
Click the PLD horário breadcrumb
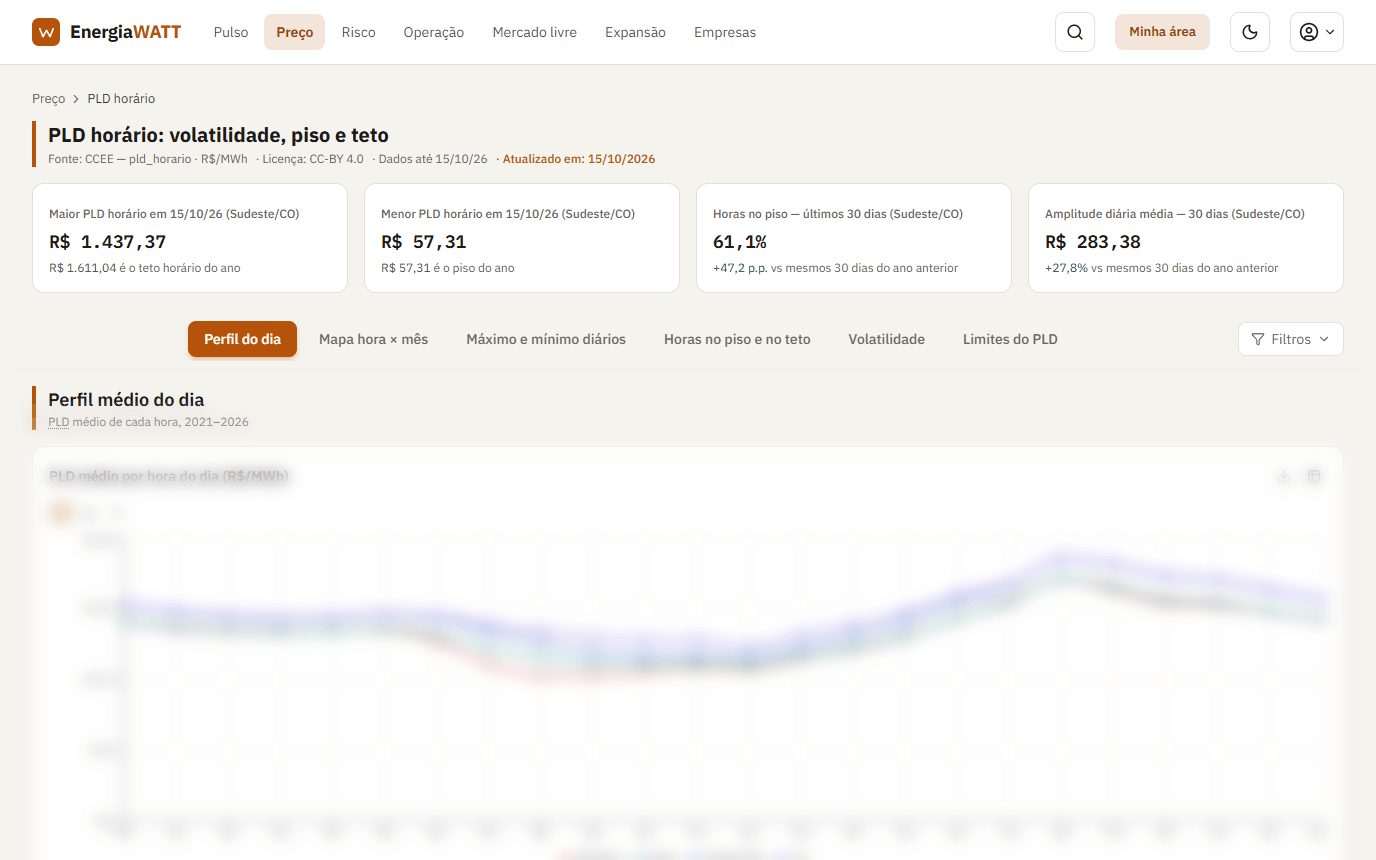pyautogui.click(x=121, y=99)
